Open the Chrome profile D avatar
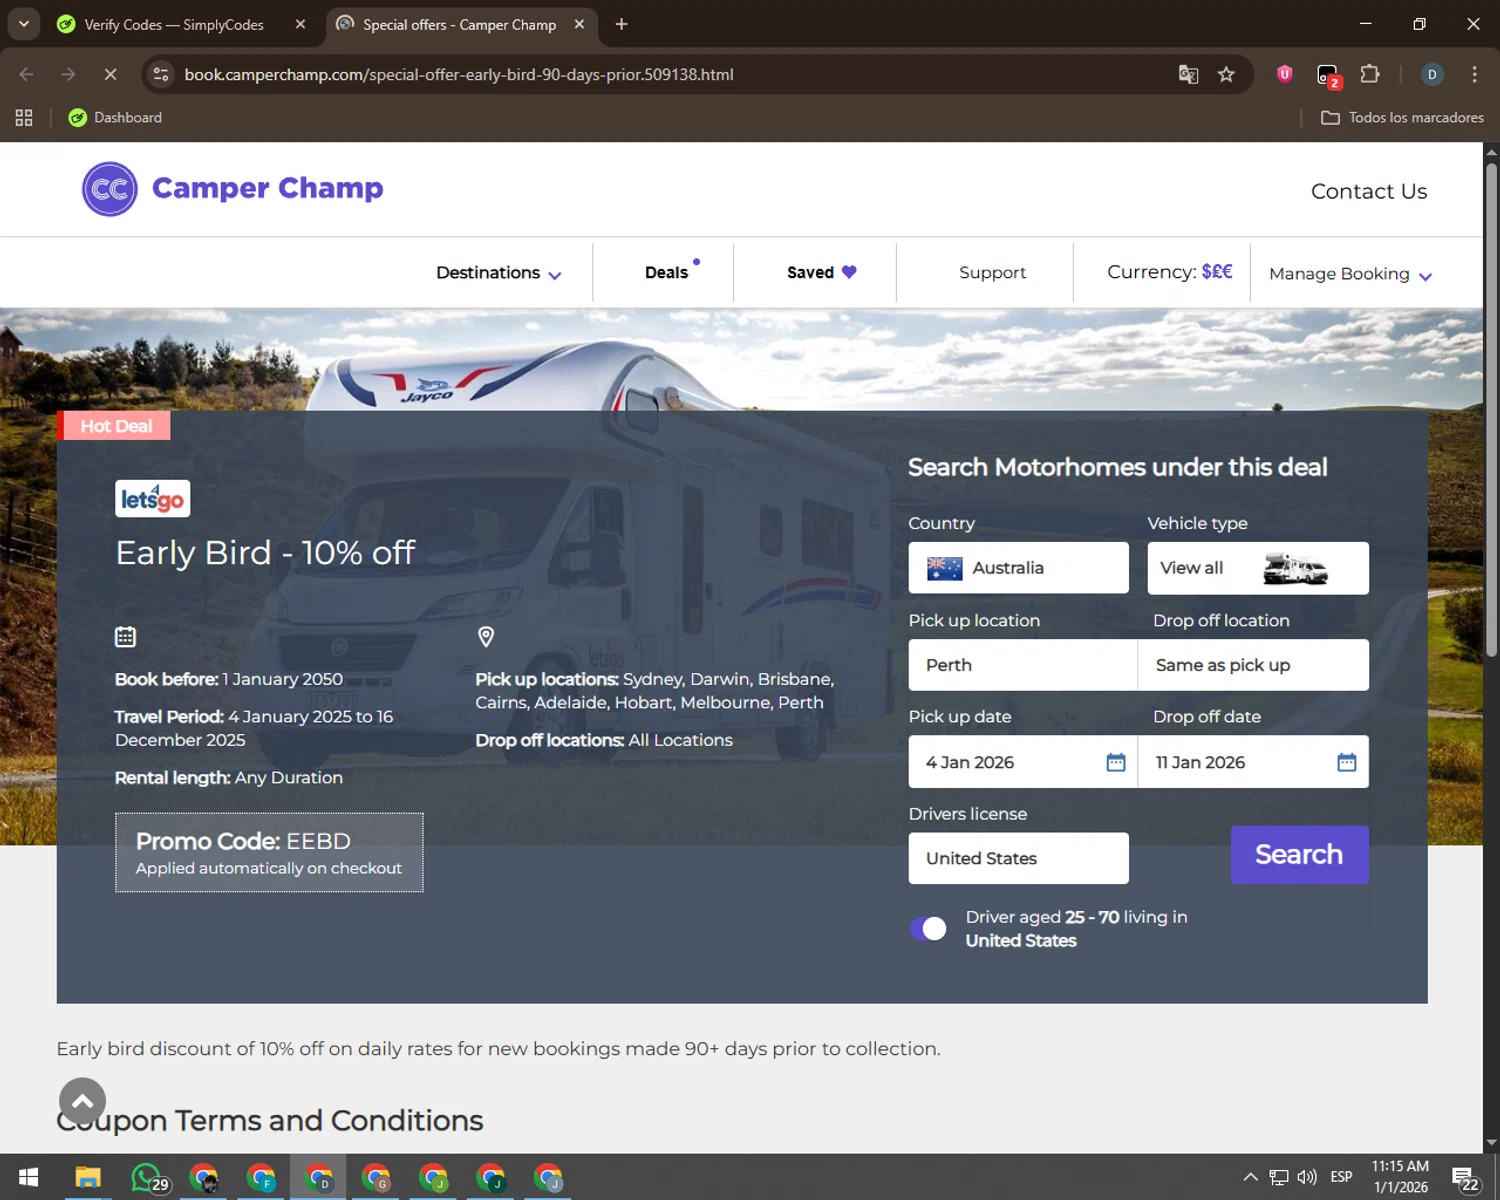Image resolution: width=1500 pixels, height=1200 pixels. 1432,74
